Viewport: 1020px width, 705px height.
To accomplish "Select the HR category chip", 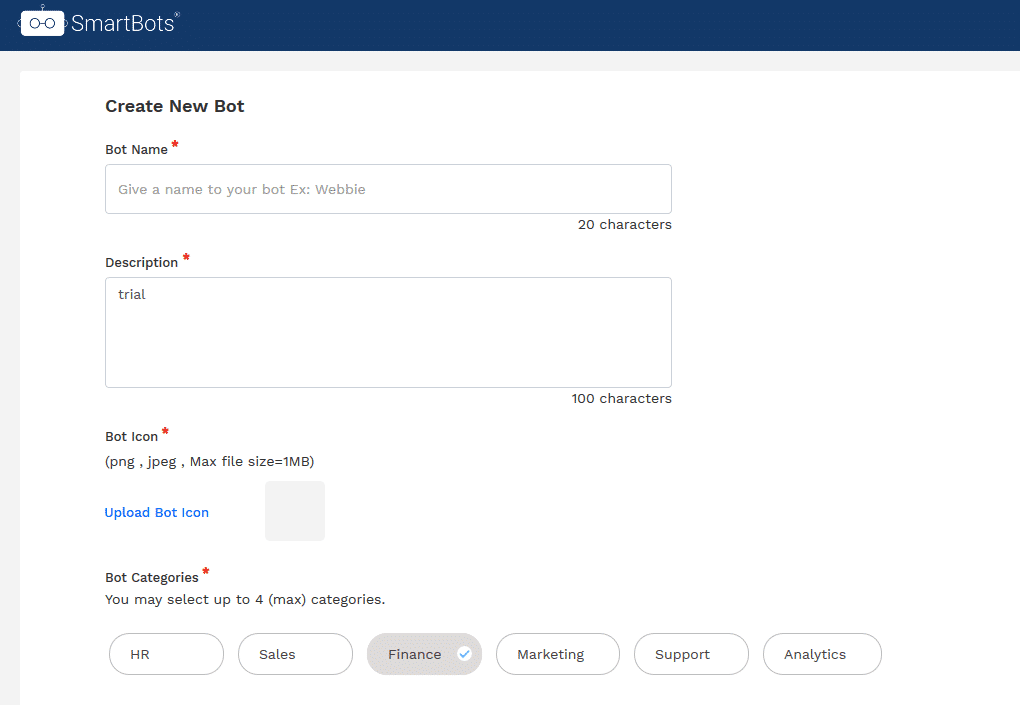I will 166,653.
